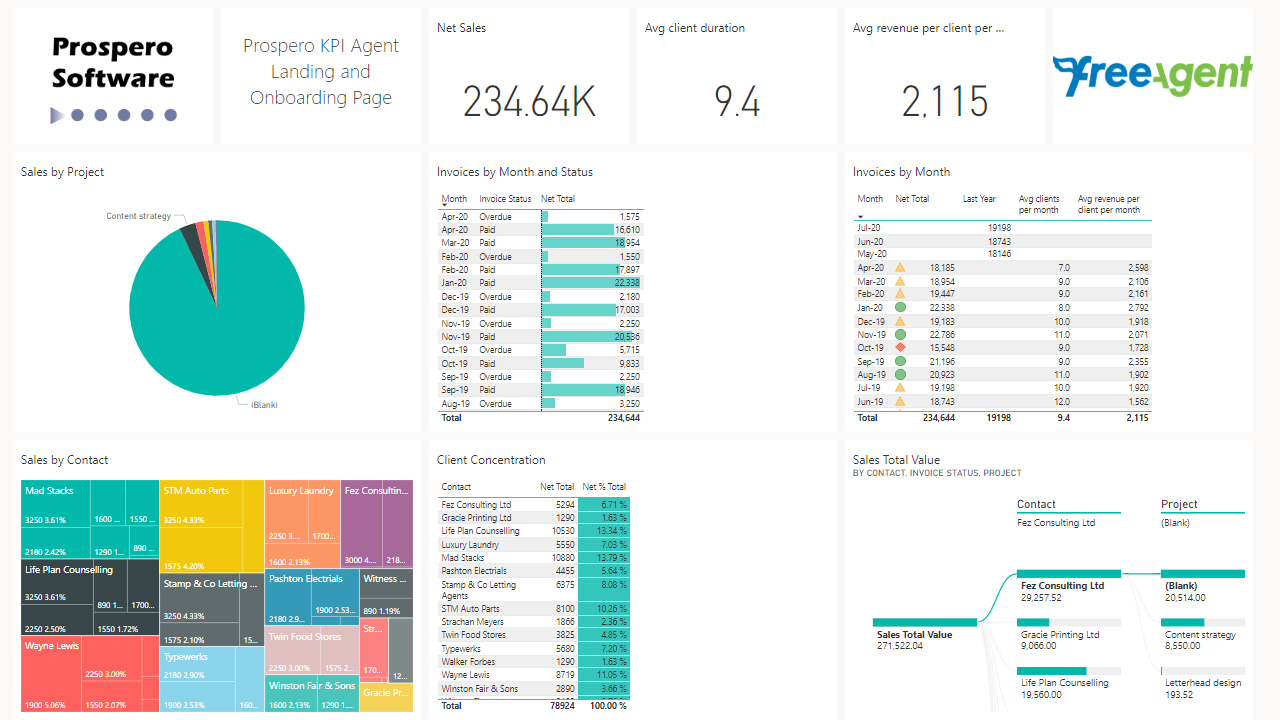Click the Oct-19 Overdue bar 5,715
The width and height of the screenshot is (1280, 720).
tap(554, 350)
